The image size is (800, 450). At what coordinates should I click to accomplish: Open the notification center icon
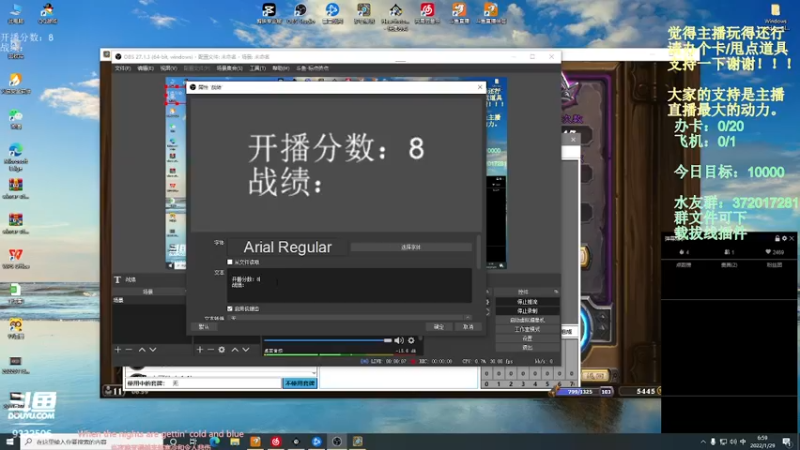787,442
